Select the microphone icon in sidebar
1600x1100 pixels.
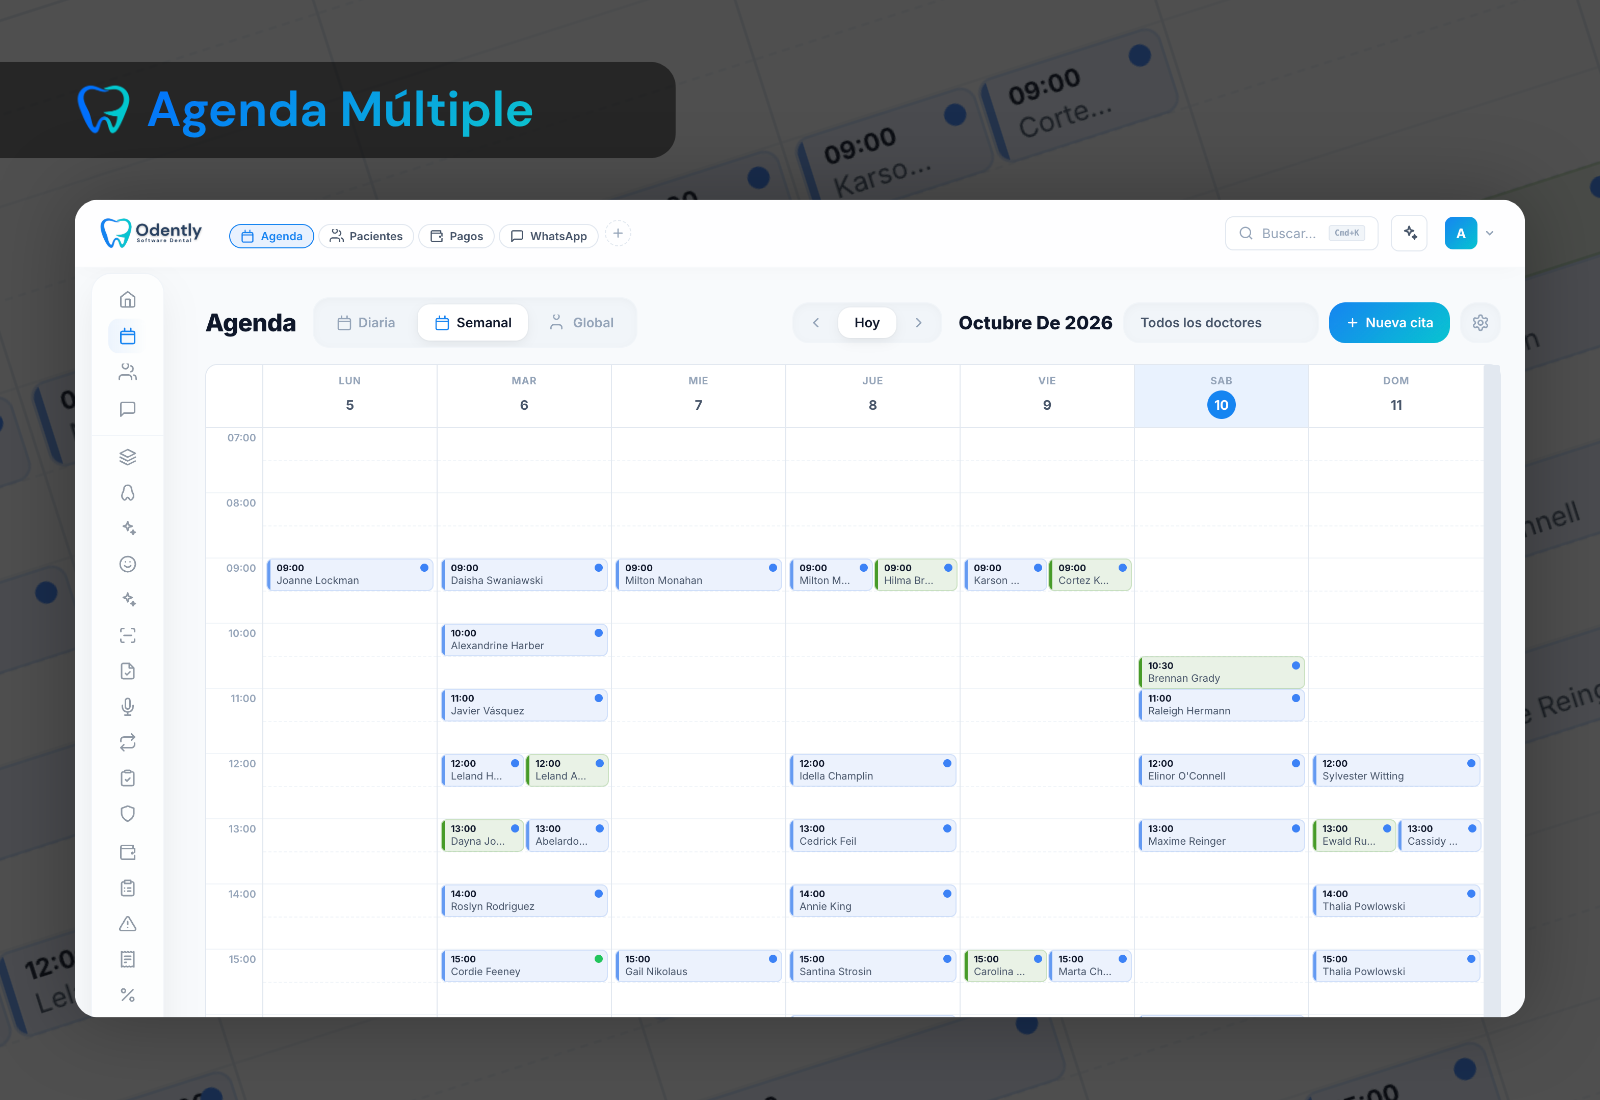[x=128, y=707]
